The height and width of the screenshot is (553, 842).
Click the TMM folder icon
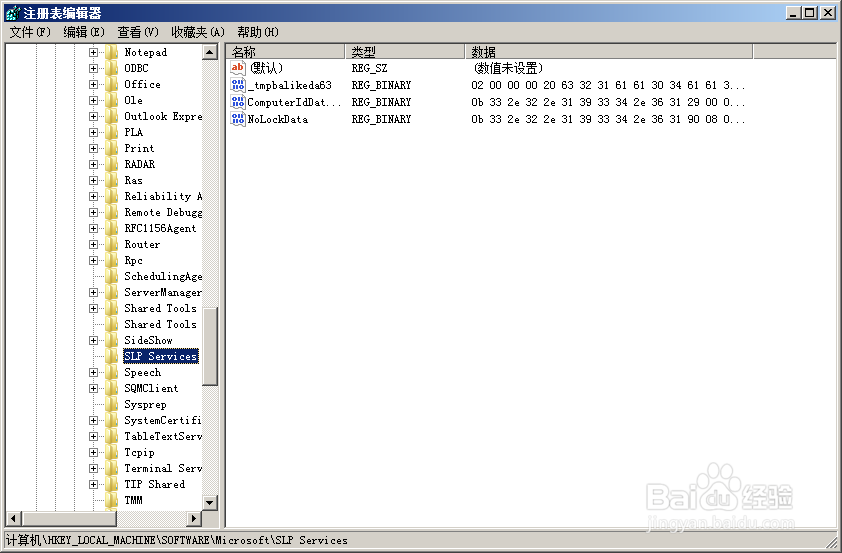[x=112, y=500]
